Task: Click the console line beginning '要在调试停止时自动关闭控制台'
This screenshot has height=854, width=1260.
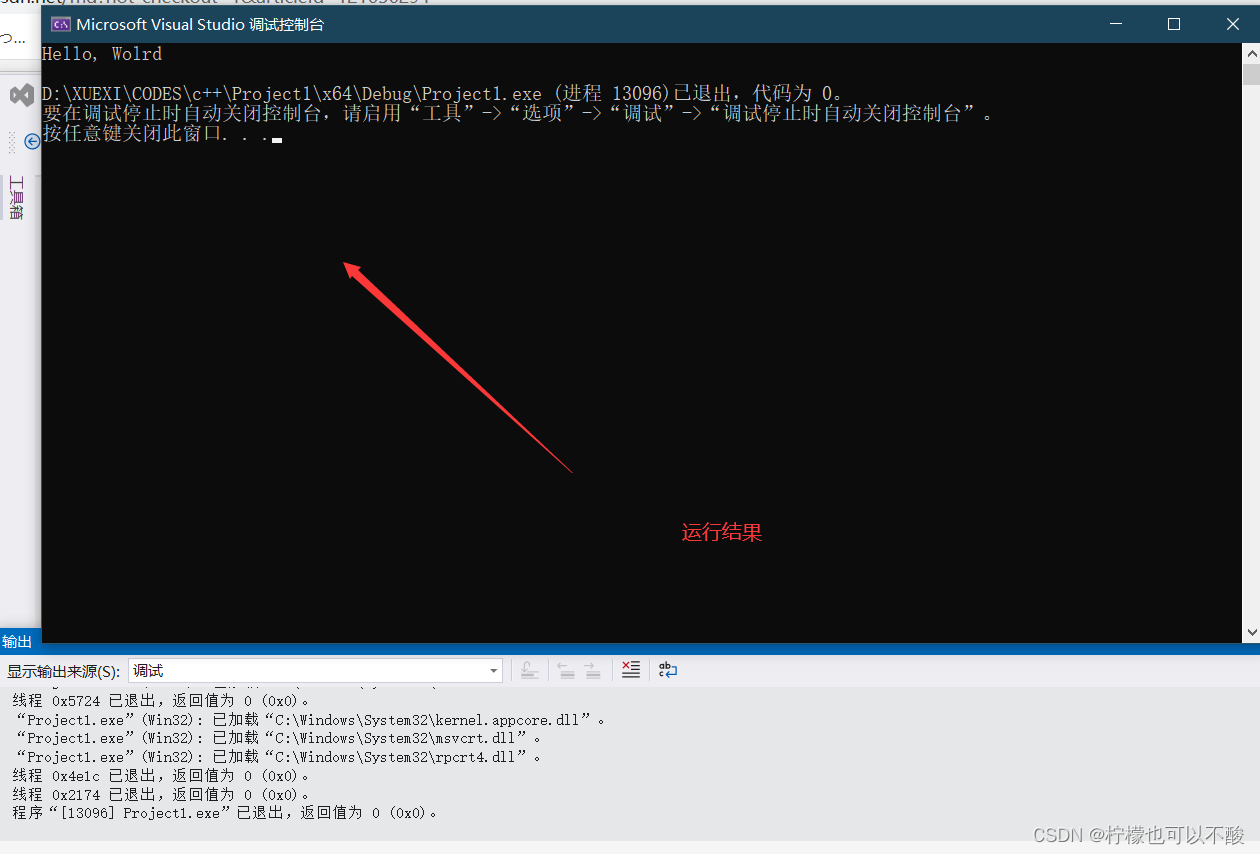Action: tap(518, 114)
